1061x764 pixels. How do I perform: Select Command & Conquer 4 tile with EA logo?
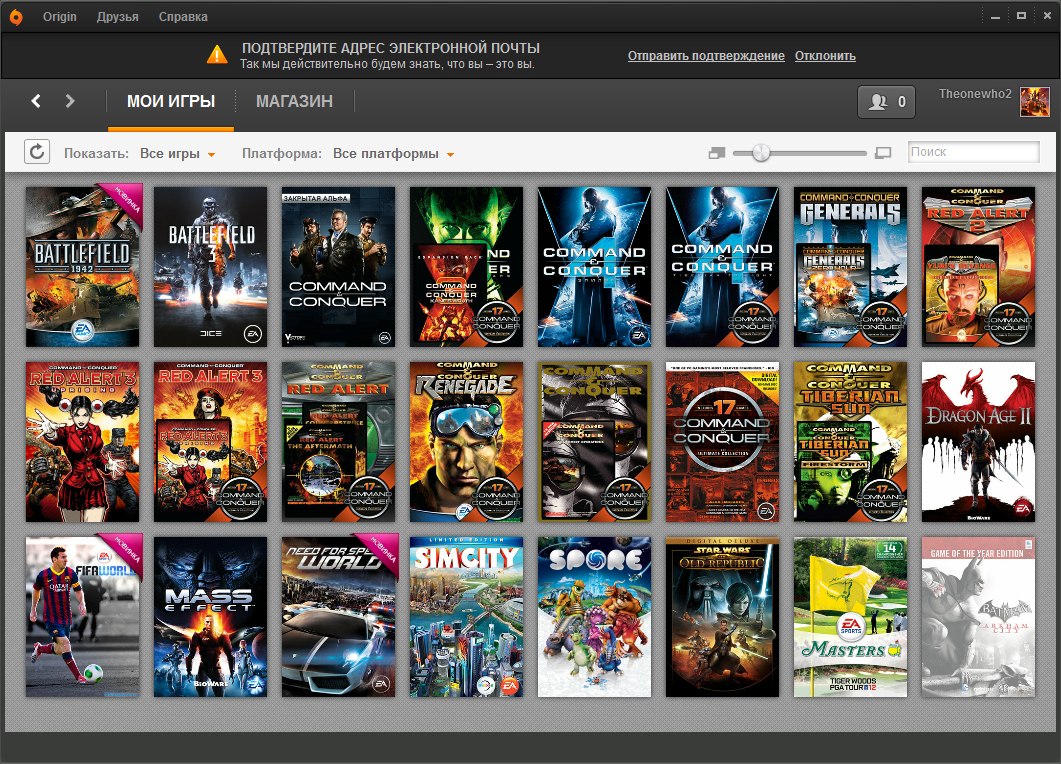[594, 267]
